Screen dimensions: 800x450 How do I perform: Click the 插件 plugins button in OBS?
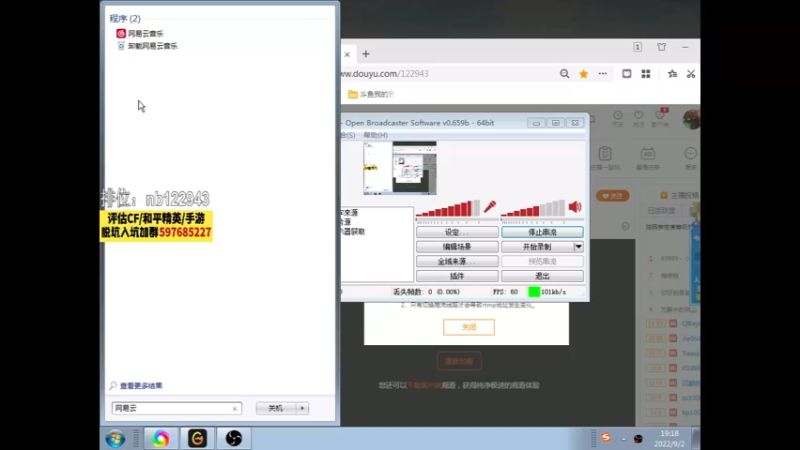click(457, 276)
